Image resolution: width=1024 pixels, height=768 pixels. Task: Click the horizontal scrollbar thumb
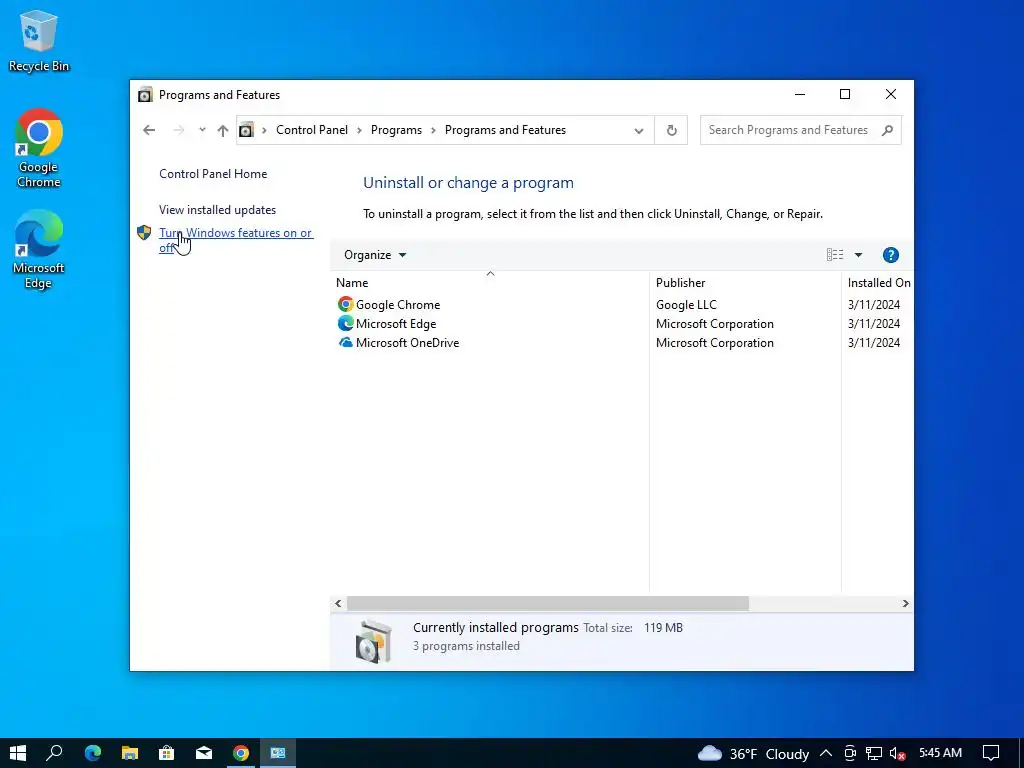click(548, 603)
